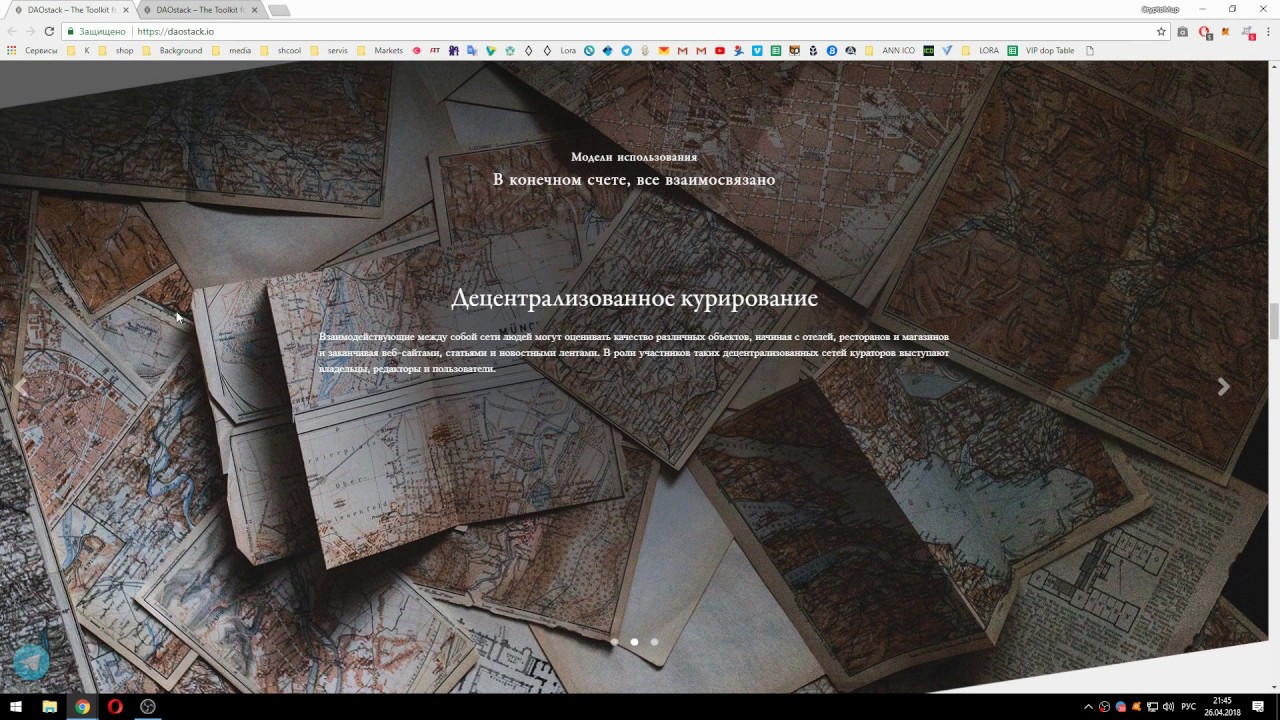The width and height of the screenshot is (1280, 720).
Task: Show hidden system tray icons chevron
Action: 1089,707
